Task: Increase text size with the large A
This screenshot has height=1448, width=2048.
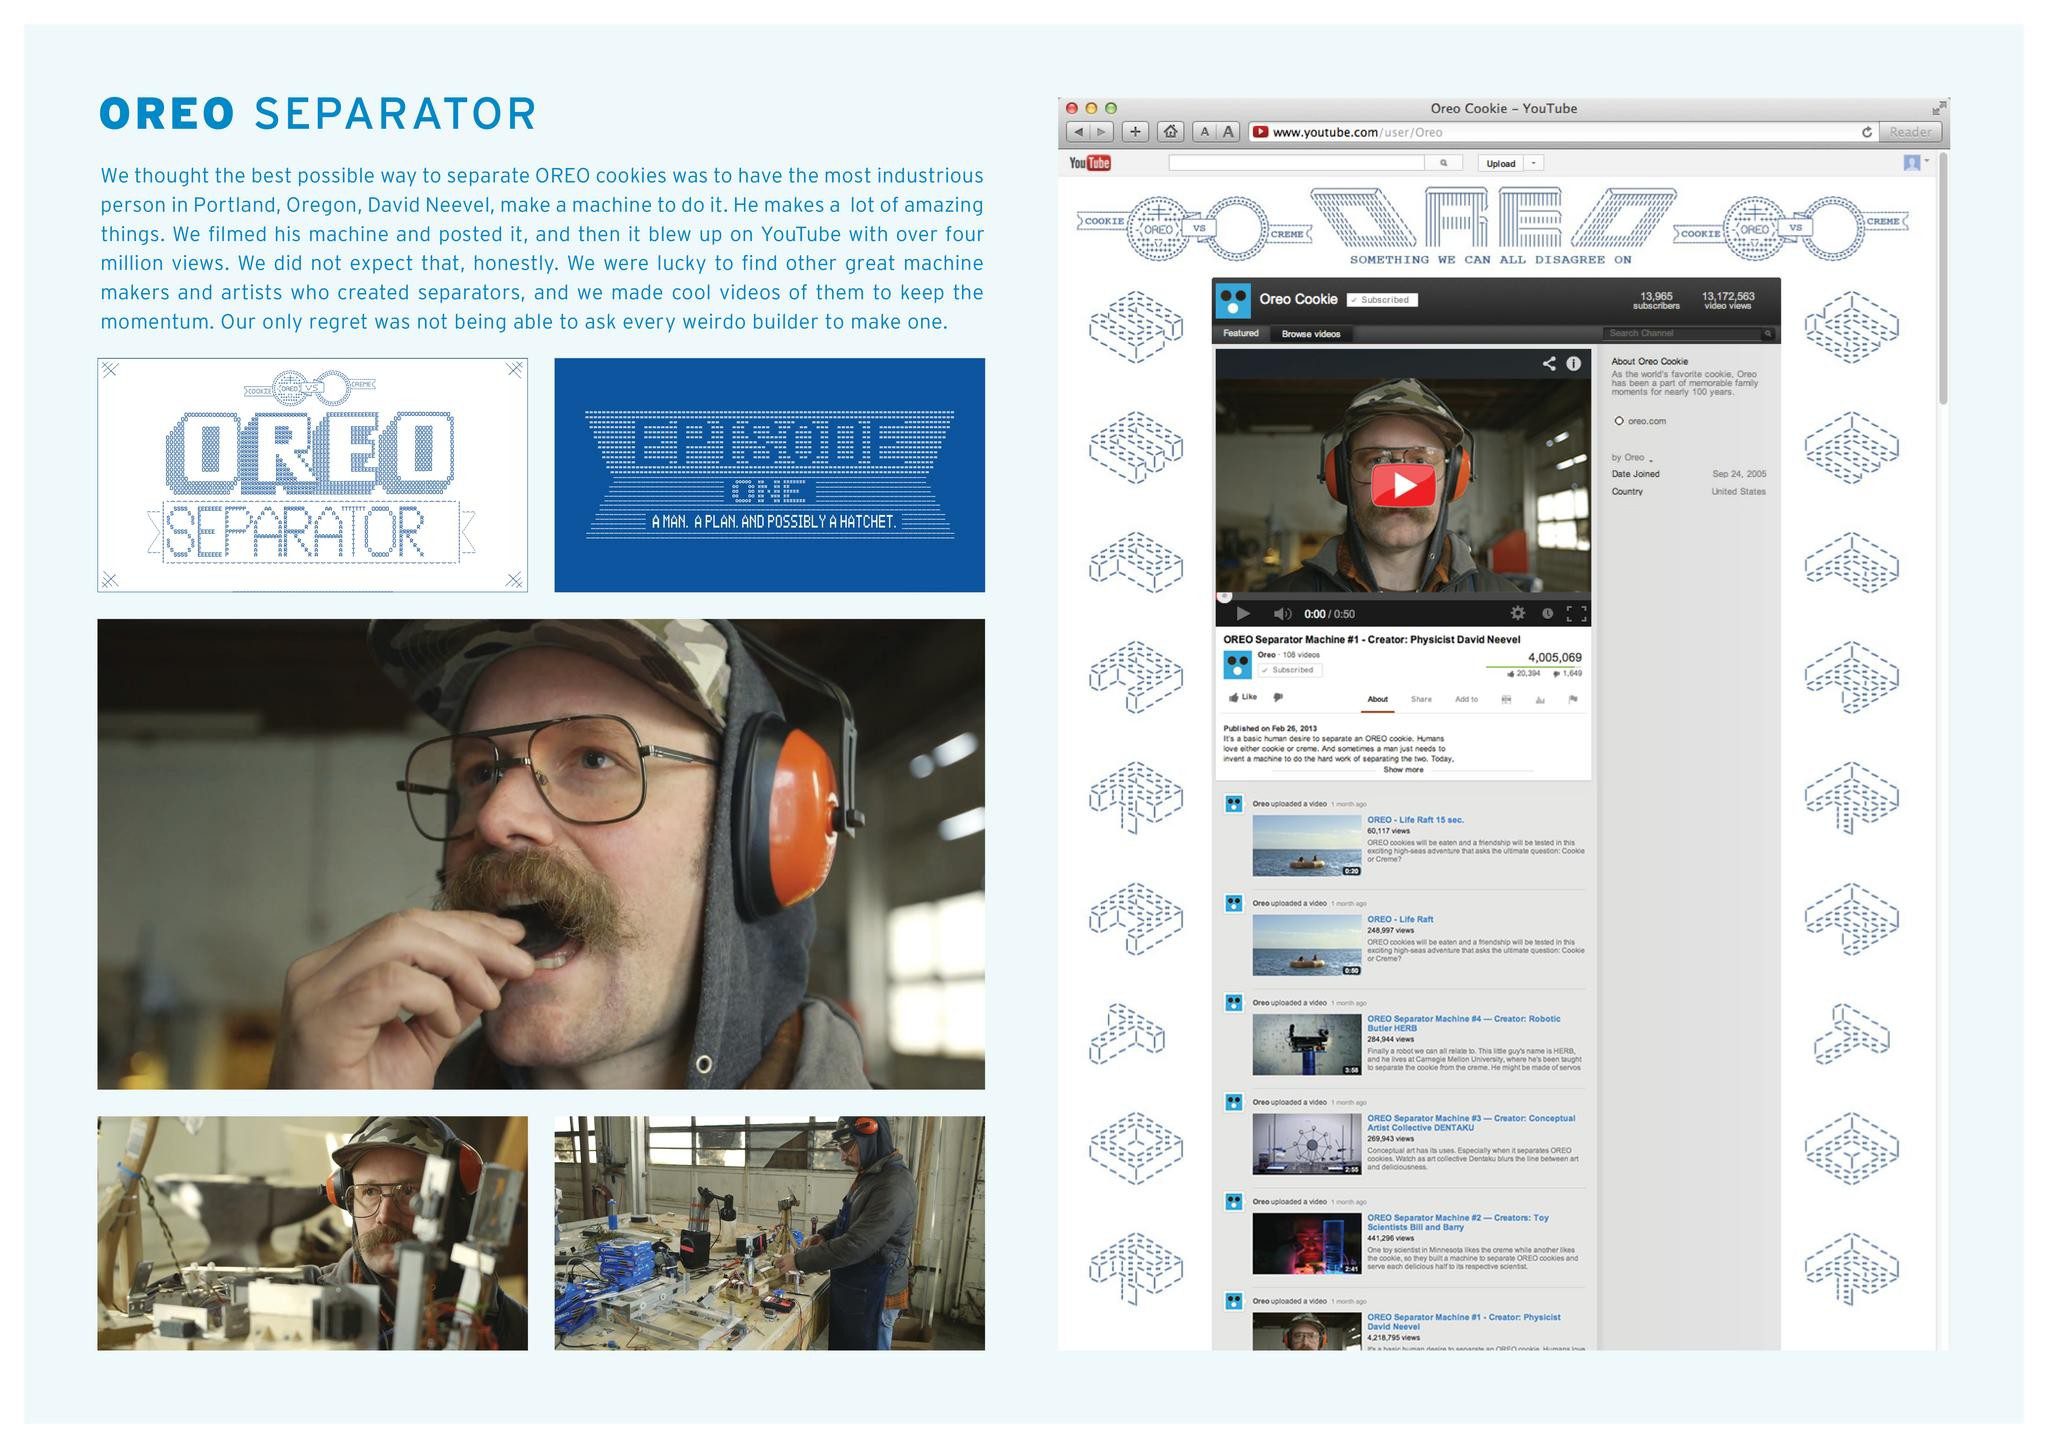Action: coord(1229,132)
